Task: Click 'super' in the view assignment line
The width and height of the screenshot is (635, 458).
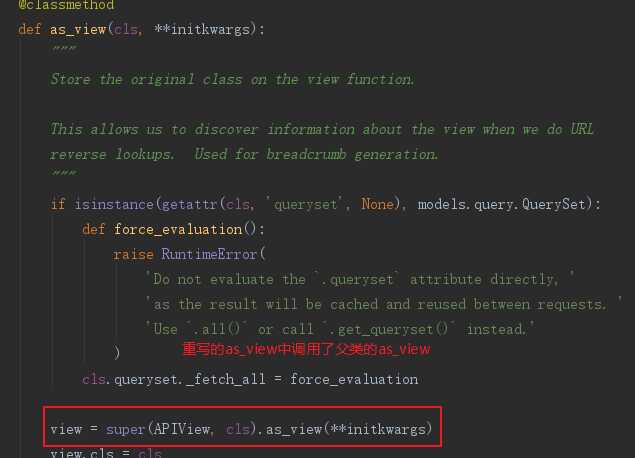Action: [126, 429]
